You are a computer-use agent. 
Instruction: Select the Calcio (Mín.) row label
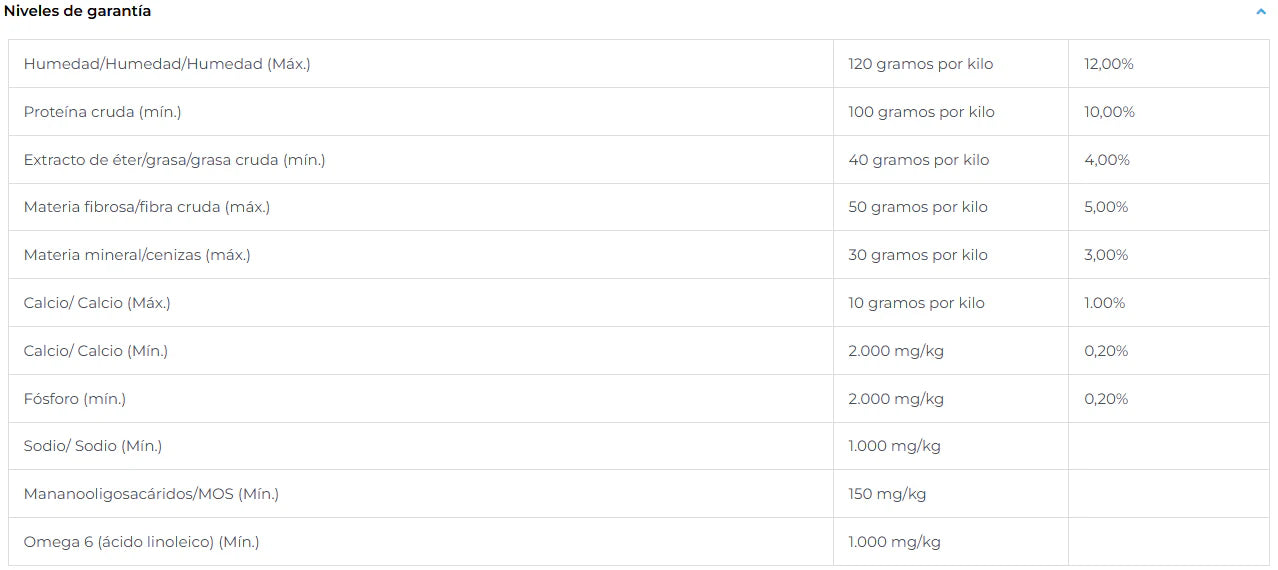click(96, 351)
